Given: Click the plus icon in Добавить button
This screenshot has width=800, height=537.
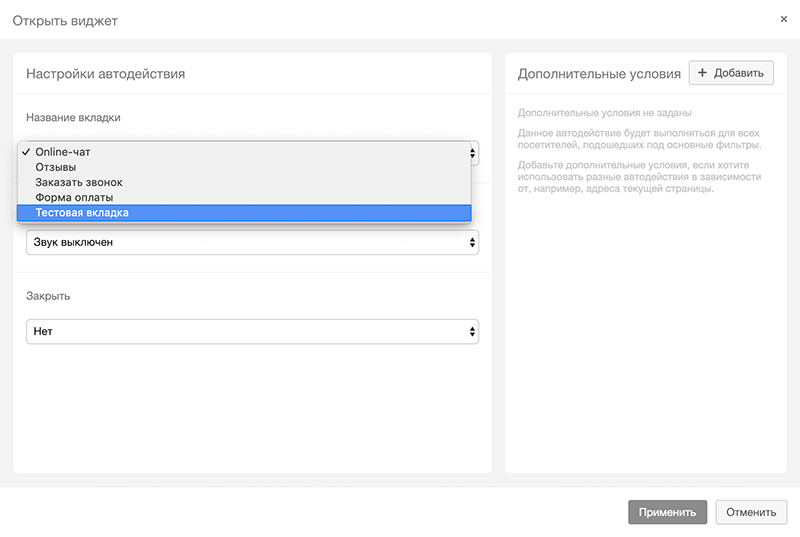Looking at the screenshot, I should click(702, 73).
